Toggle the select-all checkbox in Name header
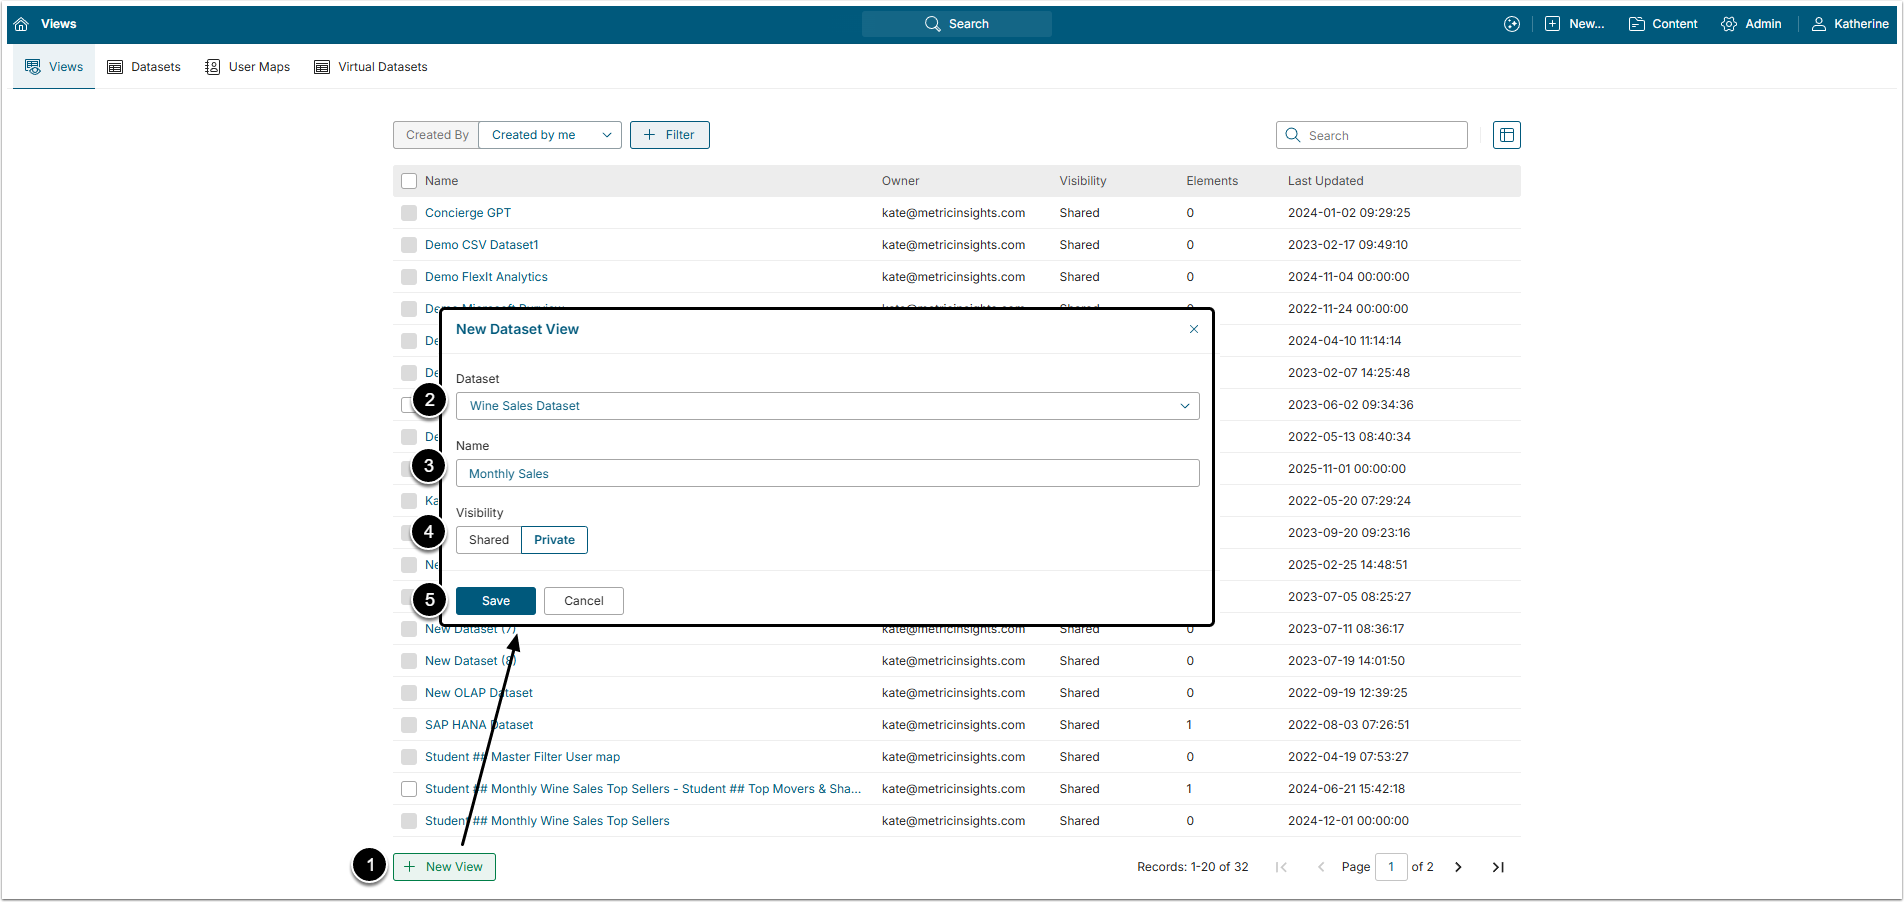 pos(409,181)
